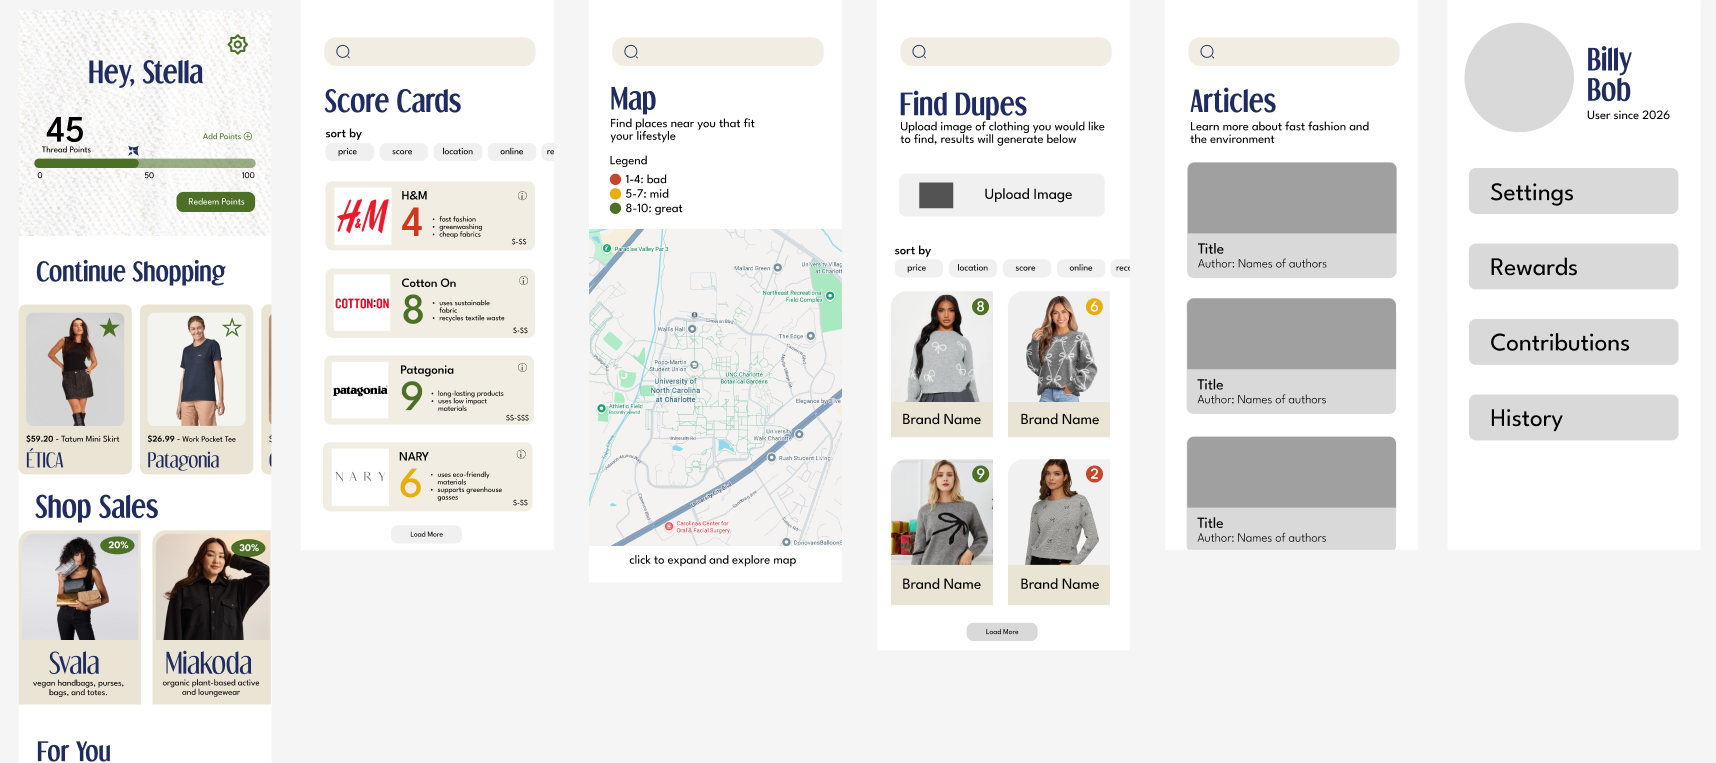
Task: Click the green 8-10 great legend dot
Action: [x=616, y=209]
